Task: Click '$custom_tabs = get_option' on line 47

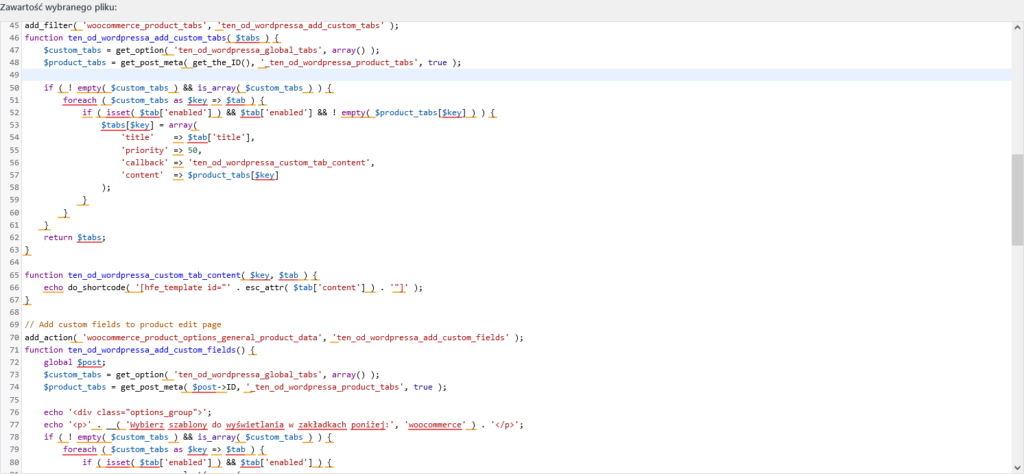Action: 104,50
